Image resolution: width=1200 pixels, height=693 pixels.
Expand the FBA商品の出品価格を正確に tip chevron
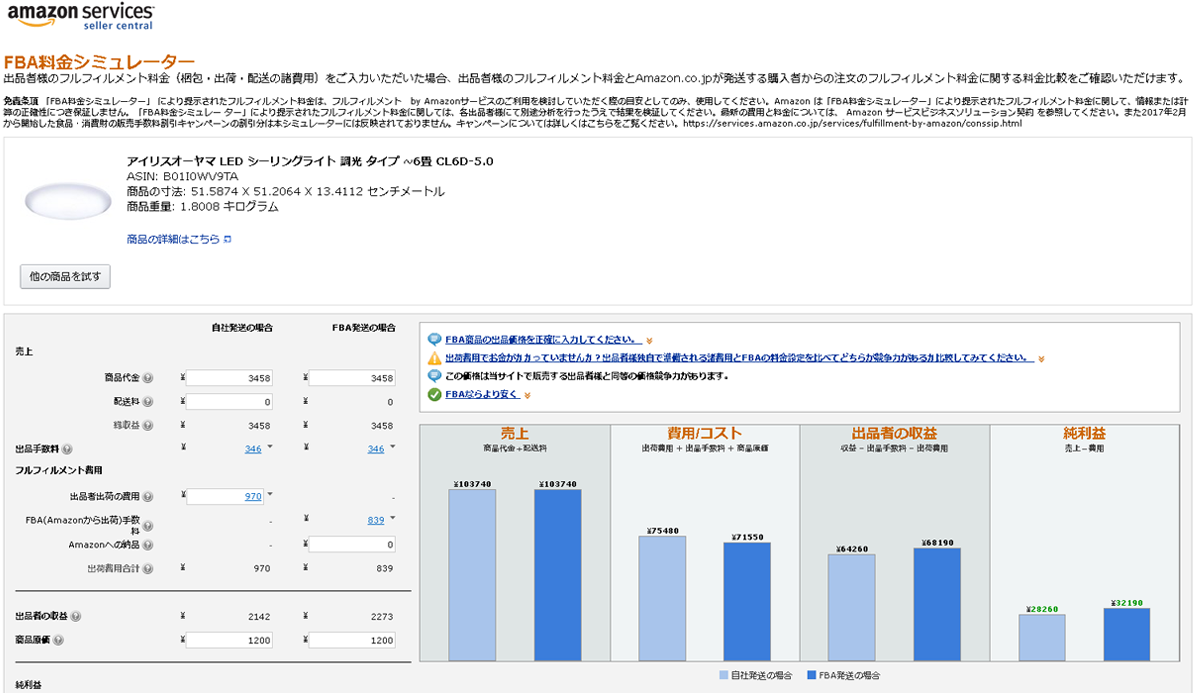click(x=649, y=341)
